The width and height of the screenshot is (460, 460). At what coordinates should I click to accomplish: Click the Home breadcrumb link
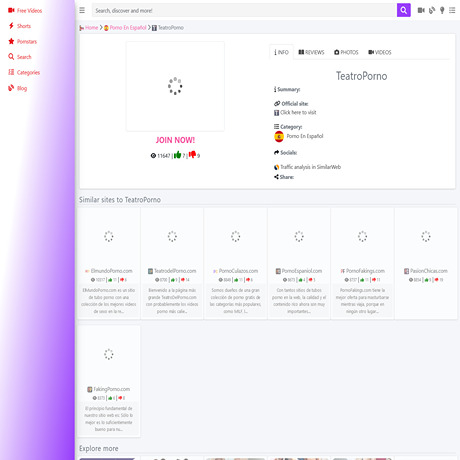(x=91, y=28)
